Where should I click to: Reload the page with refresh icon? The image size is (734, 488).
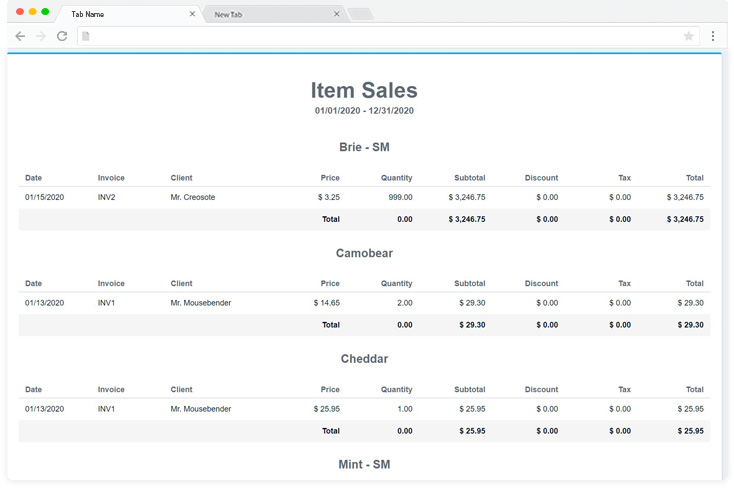[x=62, y=36]
